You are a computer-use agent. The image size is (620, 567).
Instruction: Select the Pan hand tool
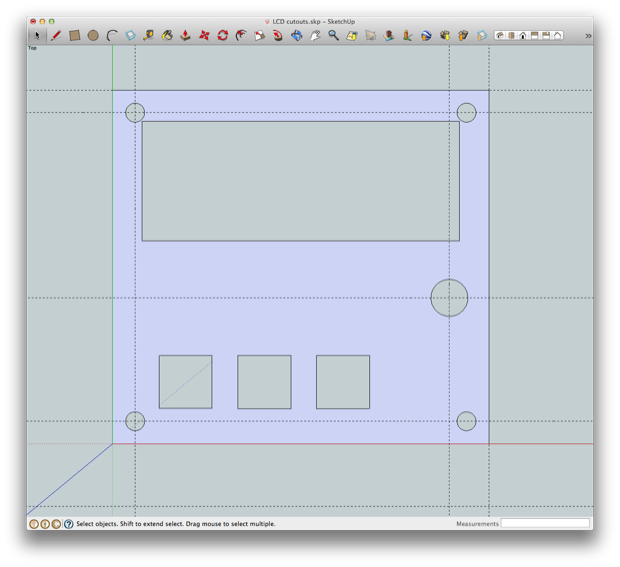tap(315, 36)
